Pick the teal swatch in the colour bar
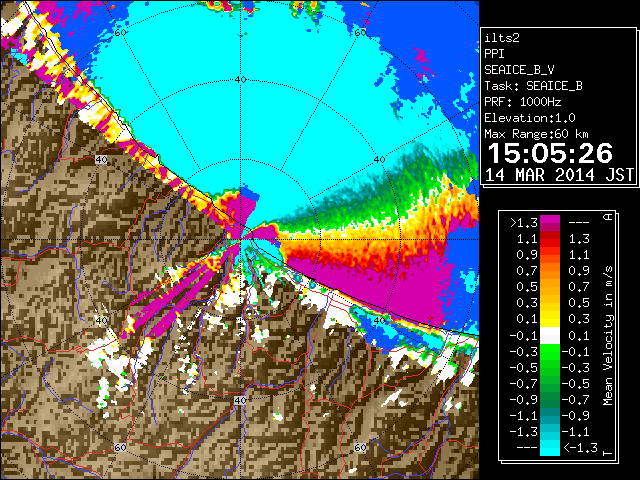 (550, 418)
